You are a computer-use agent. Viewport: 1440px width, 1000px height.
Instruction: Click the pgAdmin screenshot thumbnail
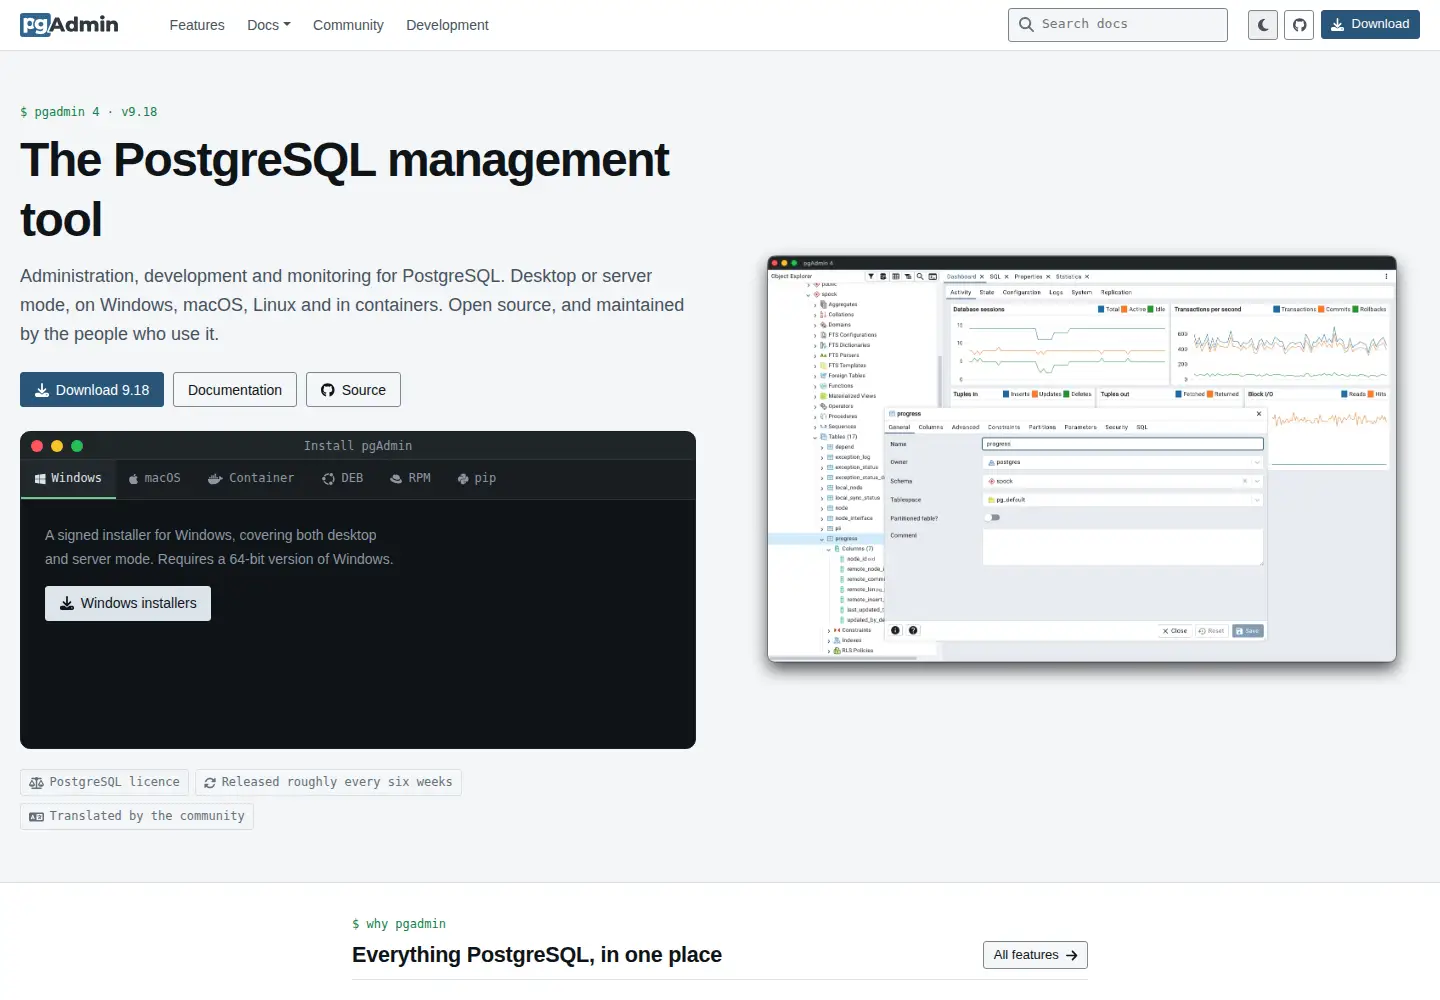point(1082,459)
